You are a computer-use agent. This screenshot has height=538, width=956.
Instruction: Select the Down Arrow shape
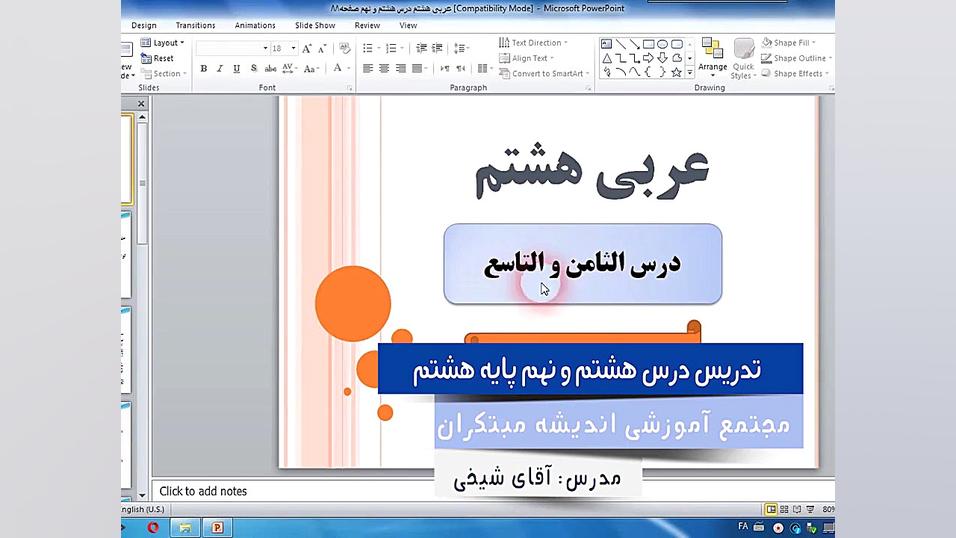pyautogui.click(x=663, y=59)
